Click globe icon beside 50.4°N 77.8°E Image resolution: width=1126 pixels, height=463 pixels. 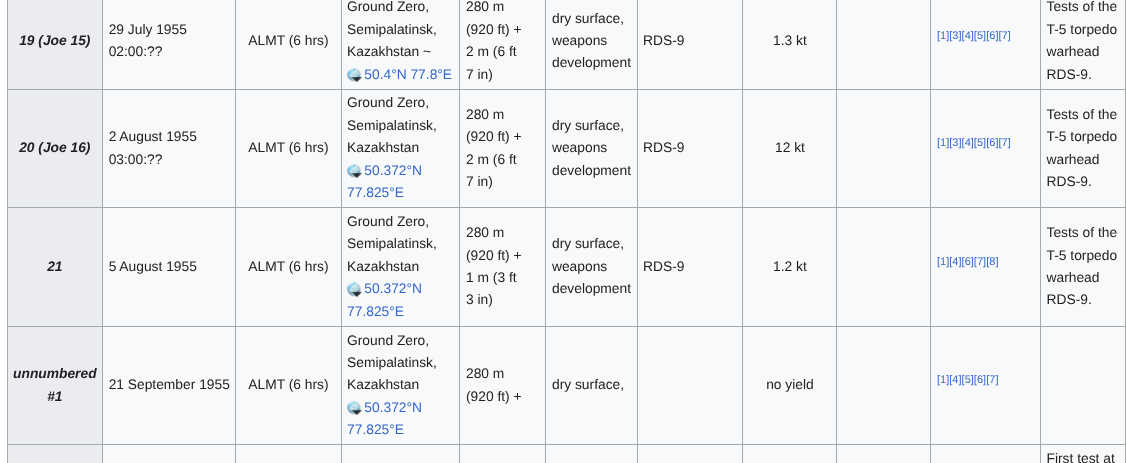click(x=354, y=75)
